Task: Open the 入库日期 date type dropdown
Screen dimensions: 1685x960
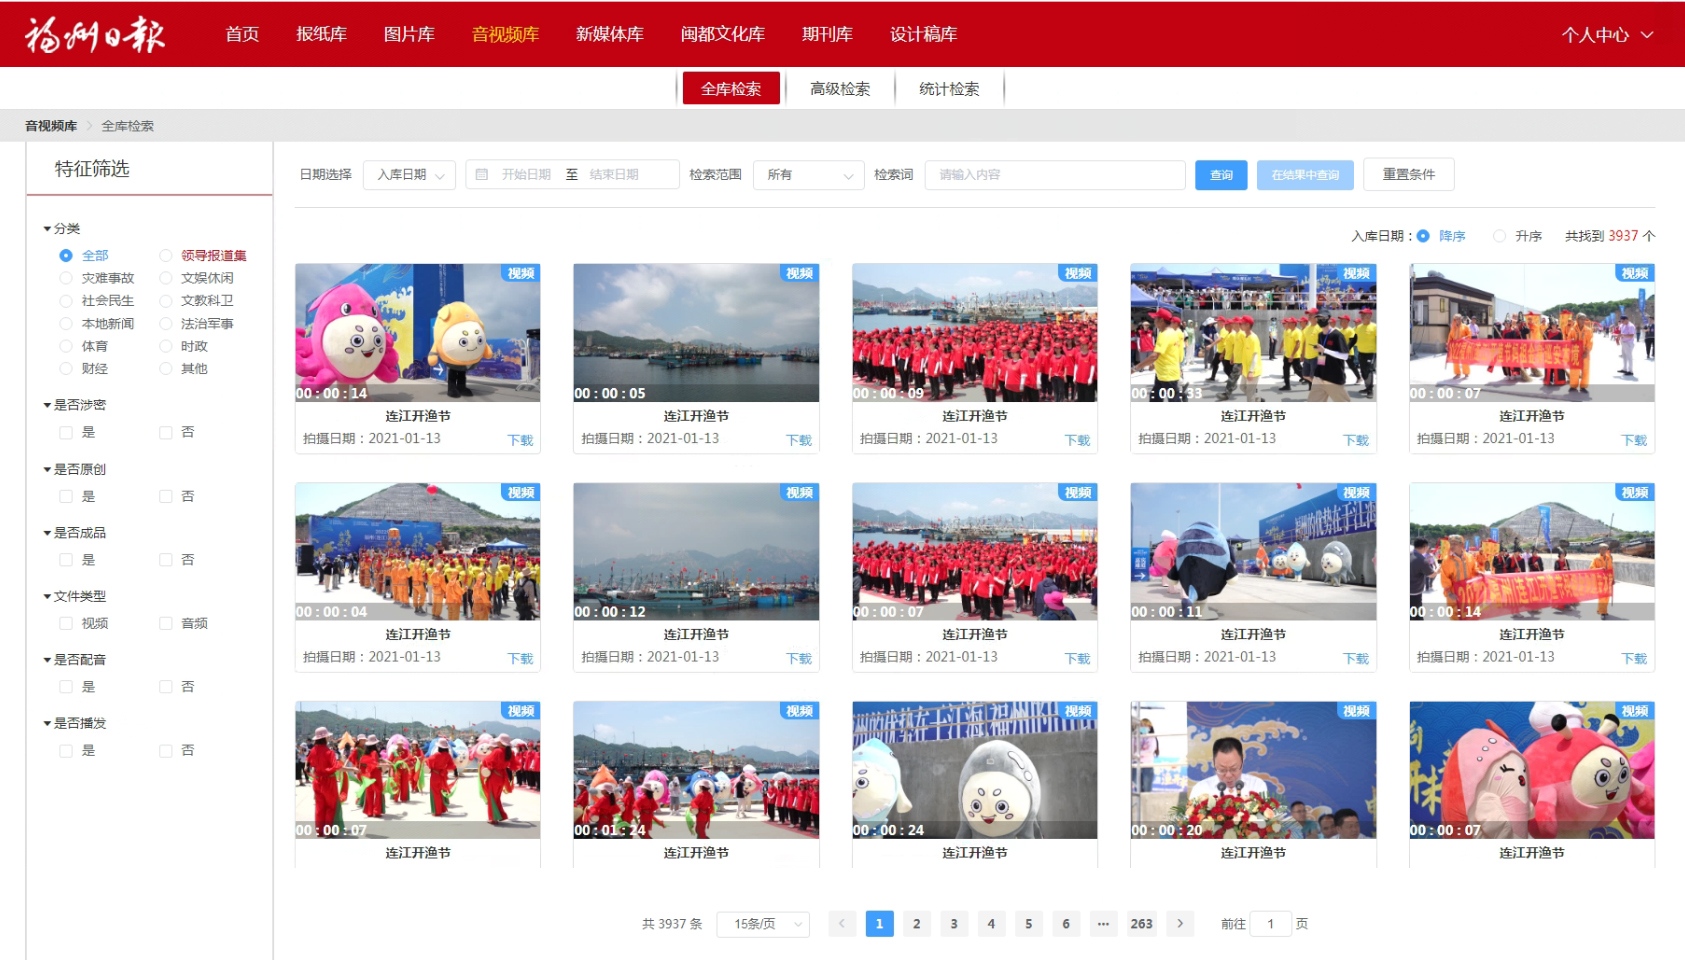Action: point(410,175)
